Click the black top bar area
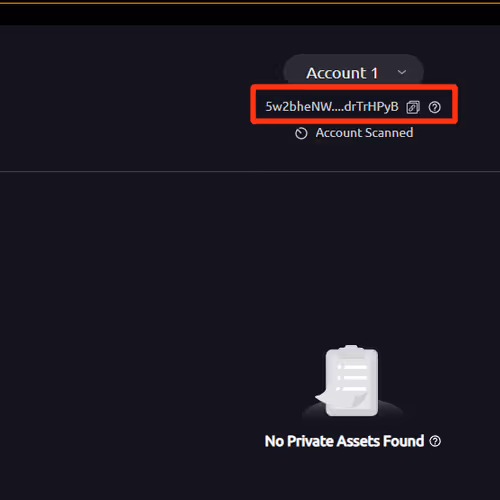500x500 pixels. click(250, 15)
